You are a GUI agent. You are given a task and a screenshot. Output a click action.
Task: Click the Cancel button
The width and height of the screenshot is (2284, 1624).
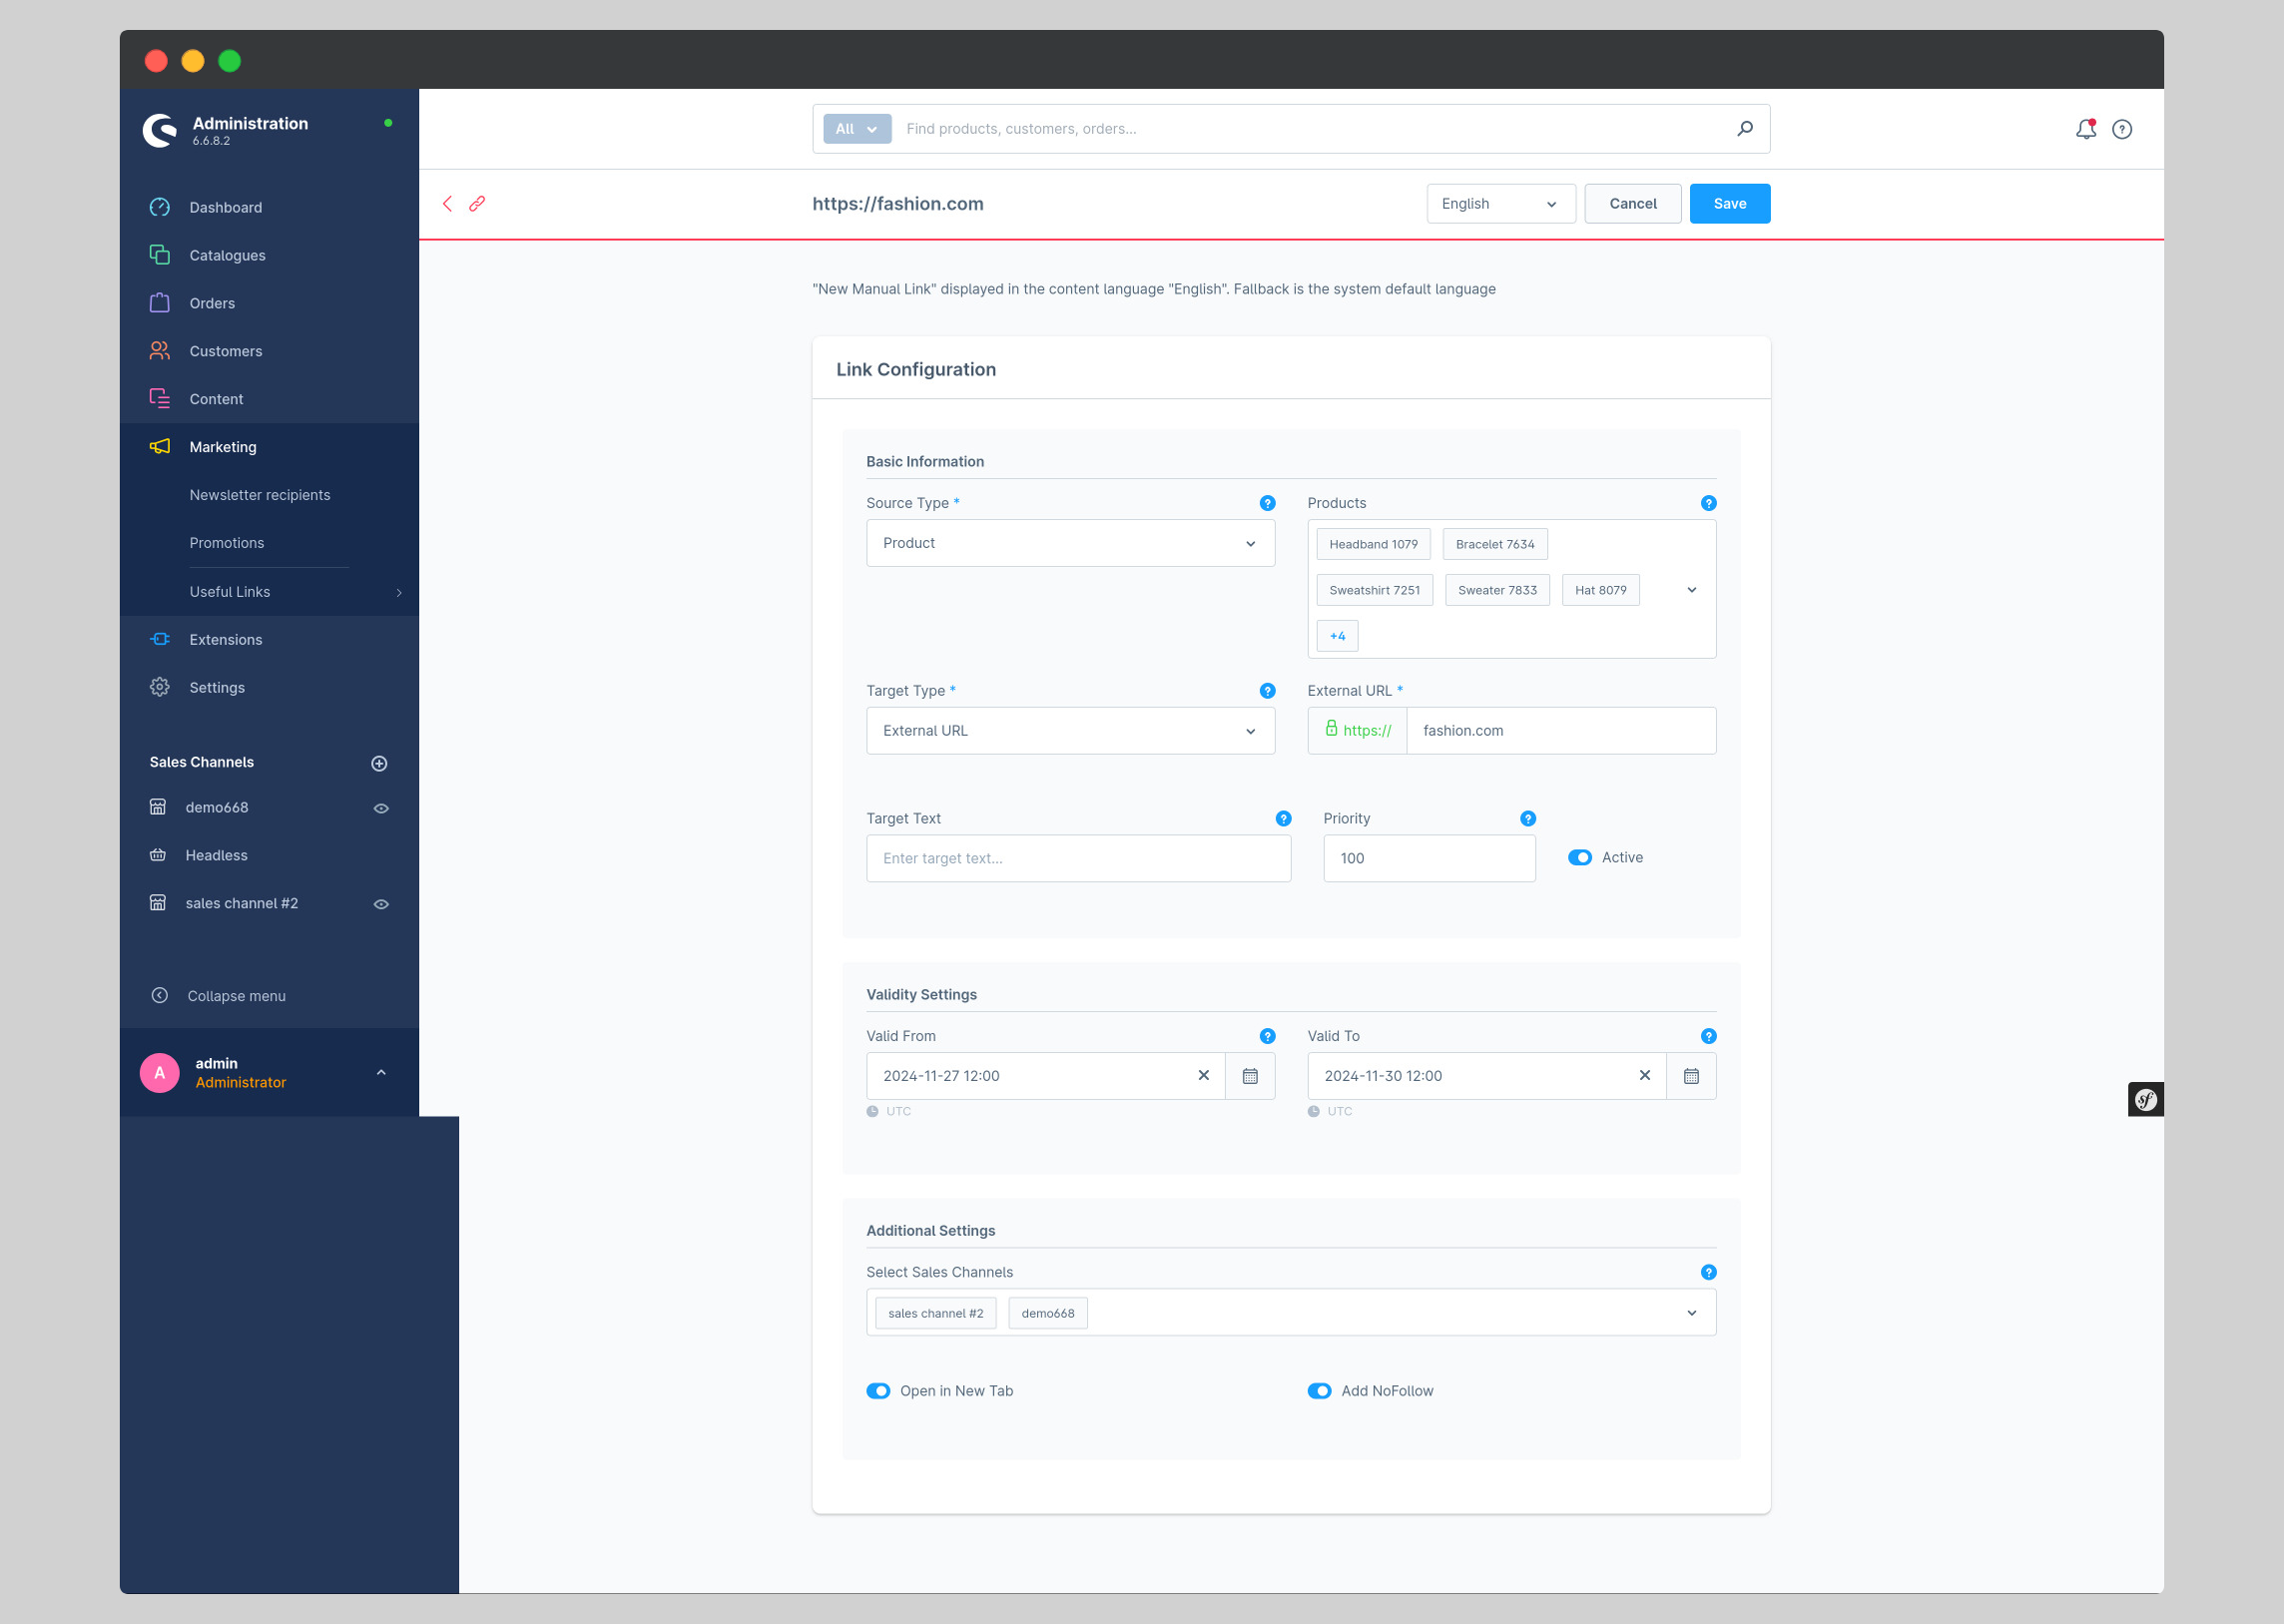click(1632, 202)
